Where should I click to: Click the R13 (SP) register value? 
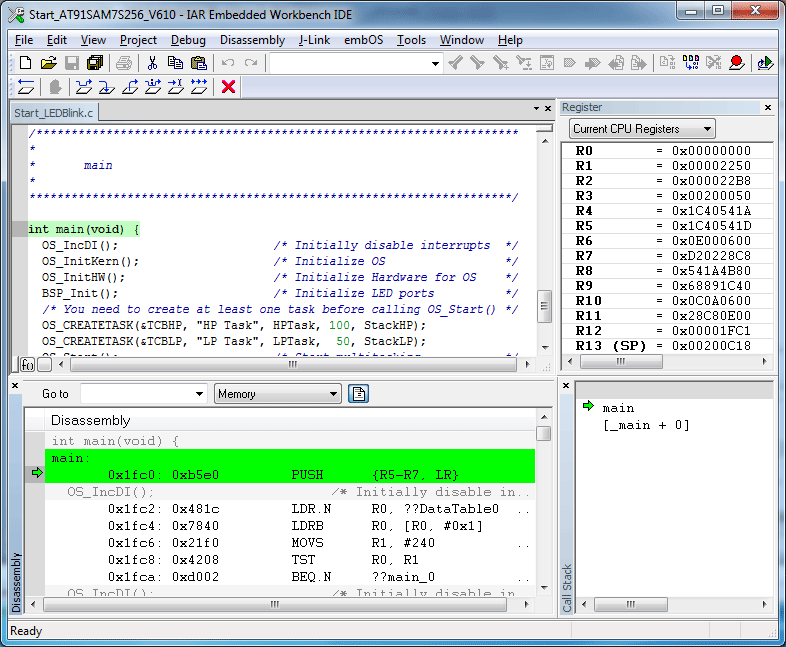tap(711, 346)
